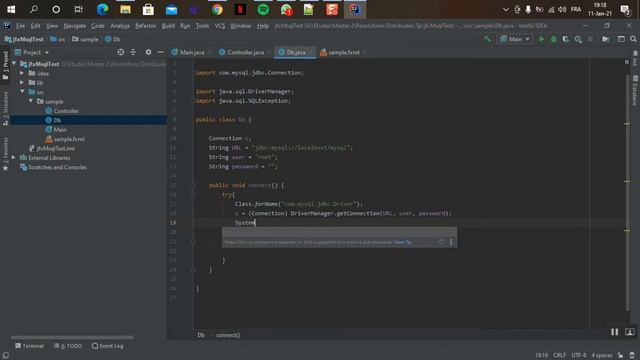Open the Navigate menu
Screen dimensions: 640x360
click(75, 26)
